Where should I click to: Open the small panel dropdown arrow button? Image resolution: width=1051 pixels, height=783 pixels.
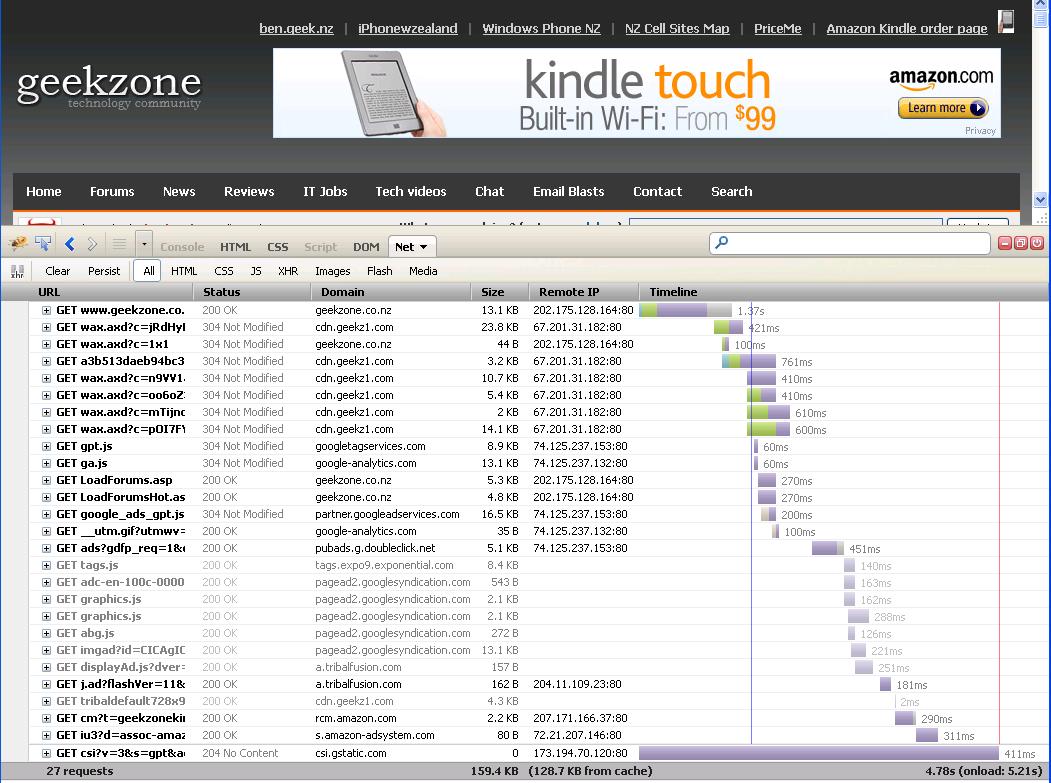pos(144,244)
